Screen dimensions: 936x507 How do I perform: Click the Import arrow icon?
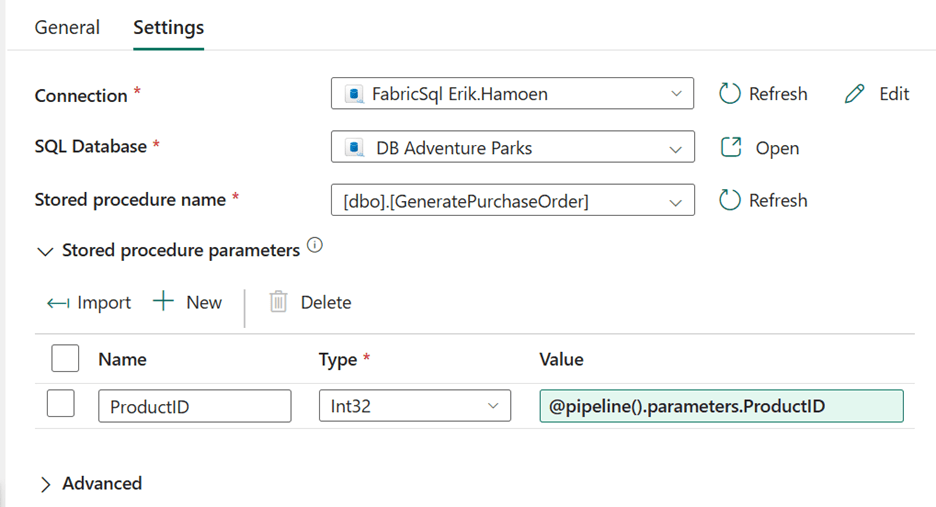tap(58, 303)
